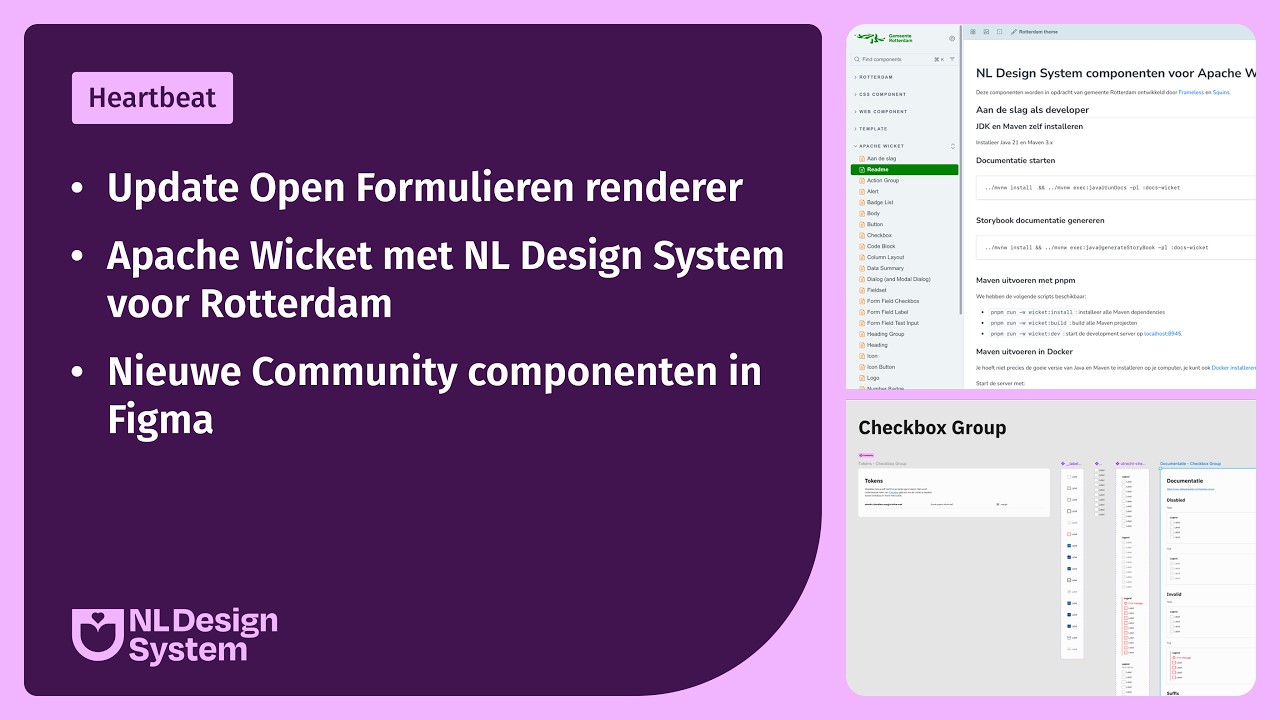Click 'Nieuwe Community componenten in Figma' bullet
Viewport: 1280px width, 720px height.
coord(434,396)
